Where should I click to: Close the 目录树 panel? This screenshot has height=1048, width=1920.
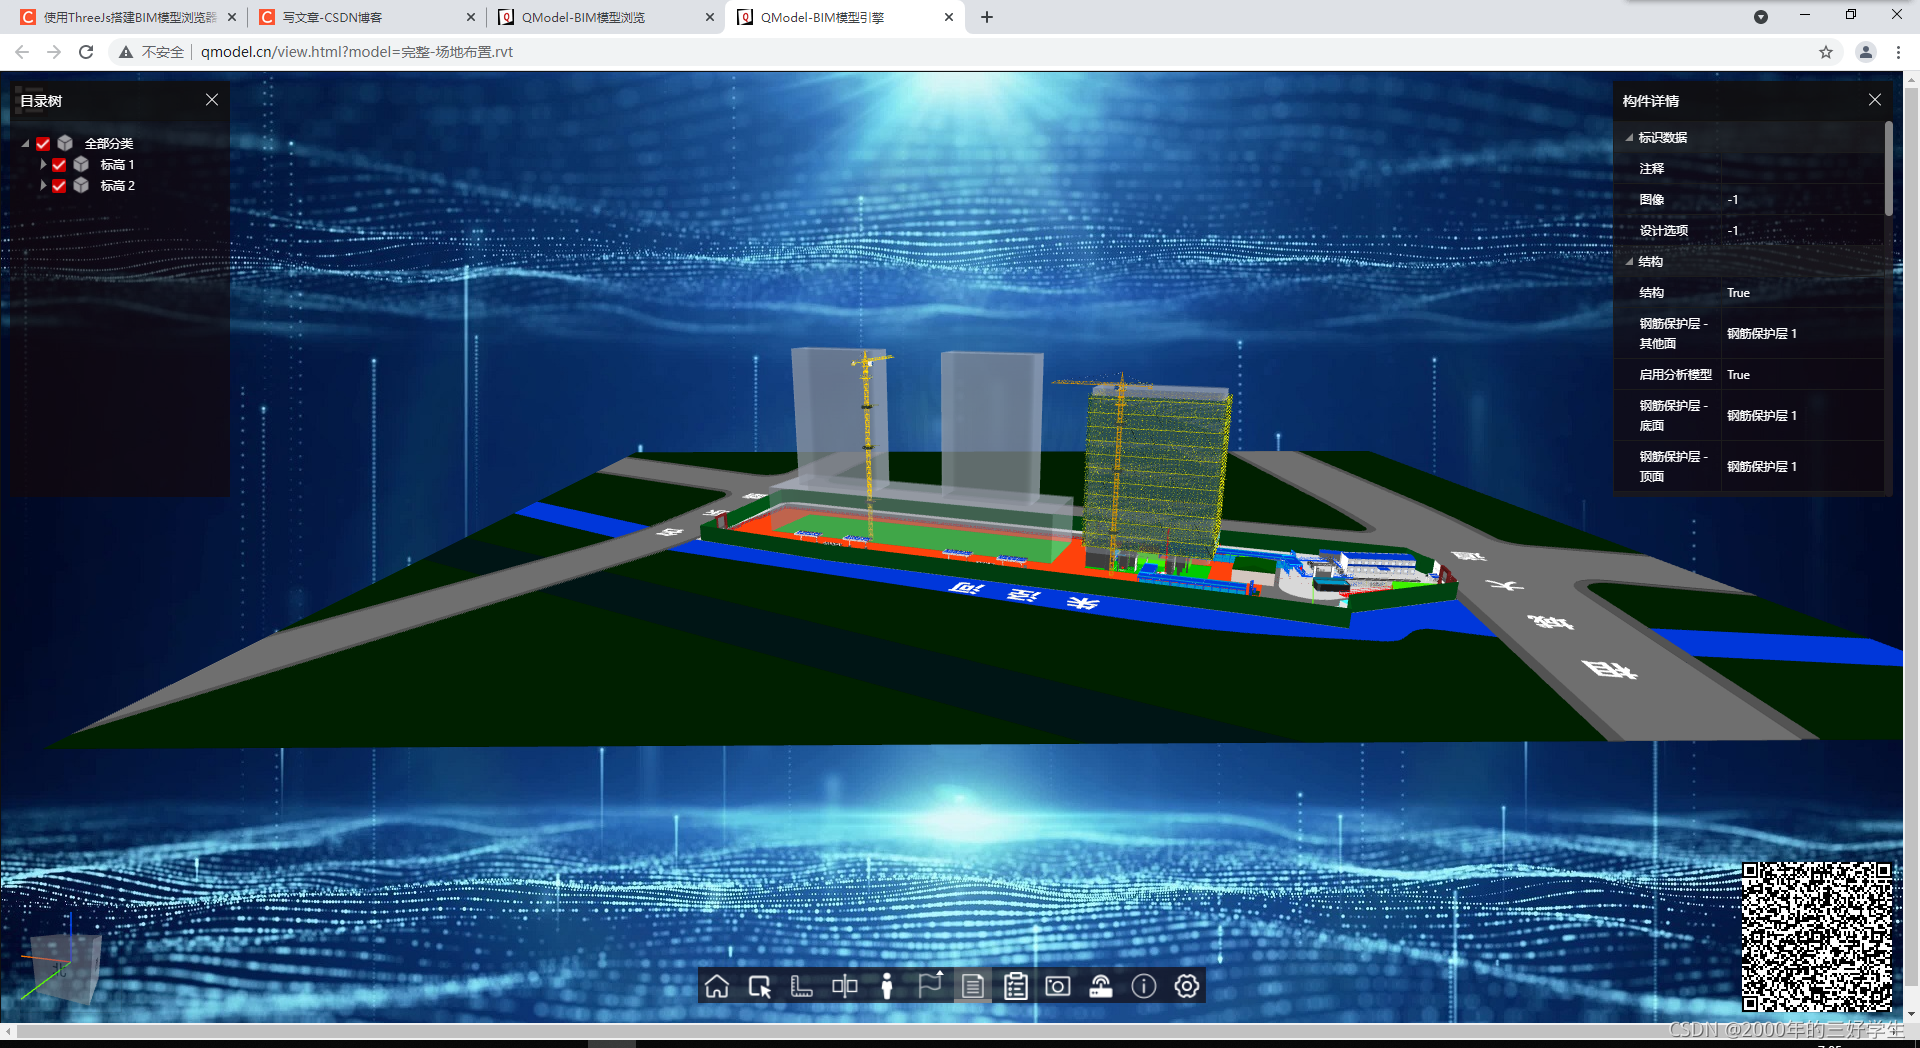point(211,100)
